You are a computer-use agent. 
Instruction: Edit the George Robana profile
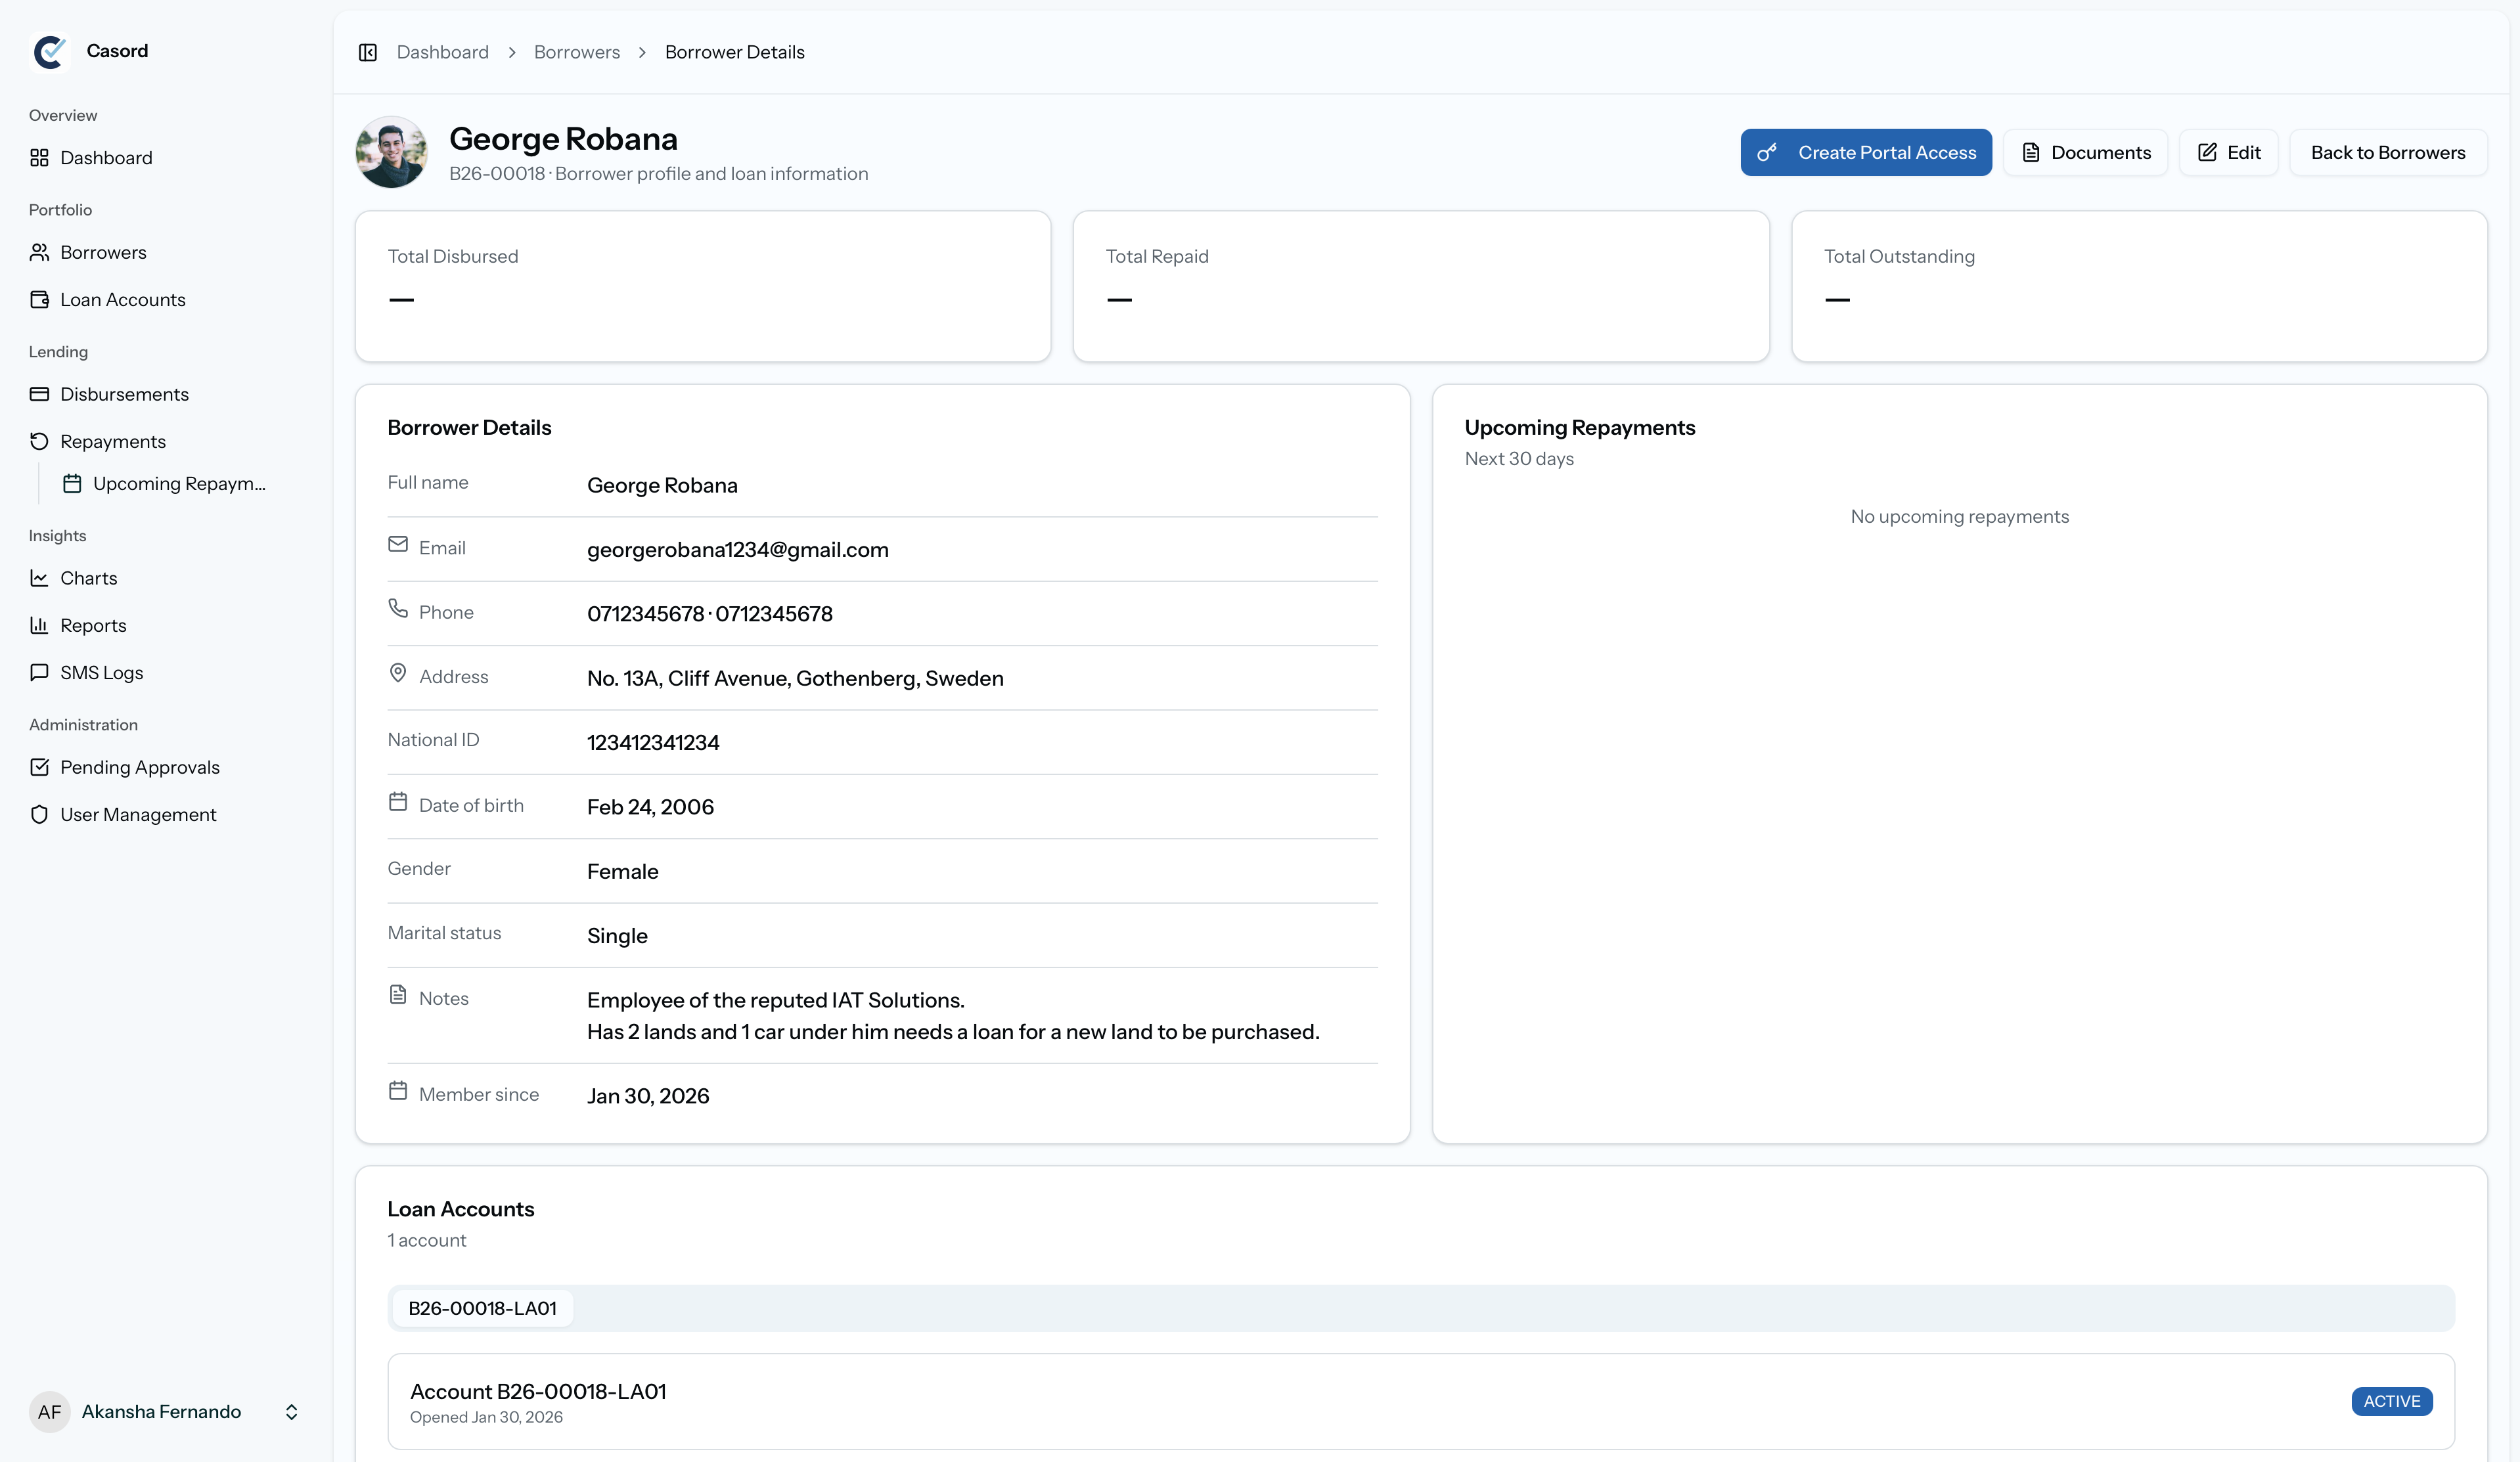[2228, 153]
